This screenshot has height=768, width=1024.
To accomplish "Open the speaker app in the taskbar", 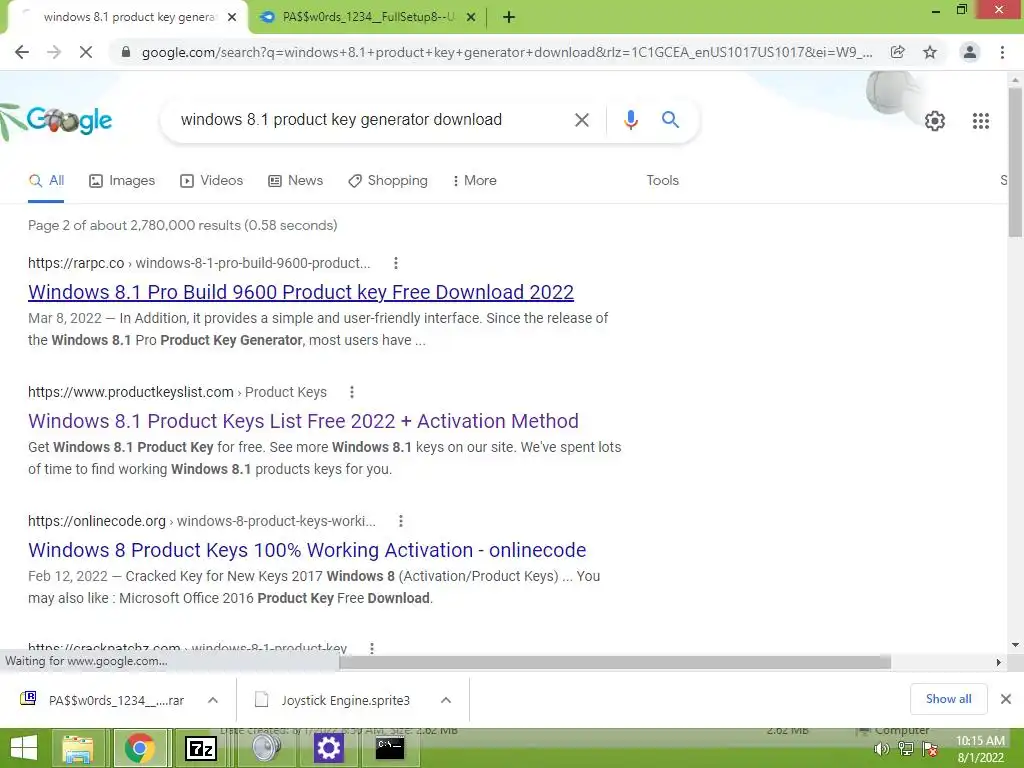I will click(267, 748).
